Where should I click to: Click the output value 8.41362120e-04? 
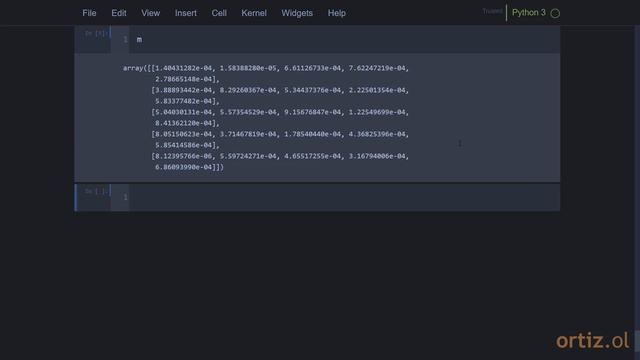pos(184,123)
